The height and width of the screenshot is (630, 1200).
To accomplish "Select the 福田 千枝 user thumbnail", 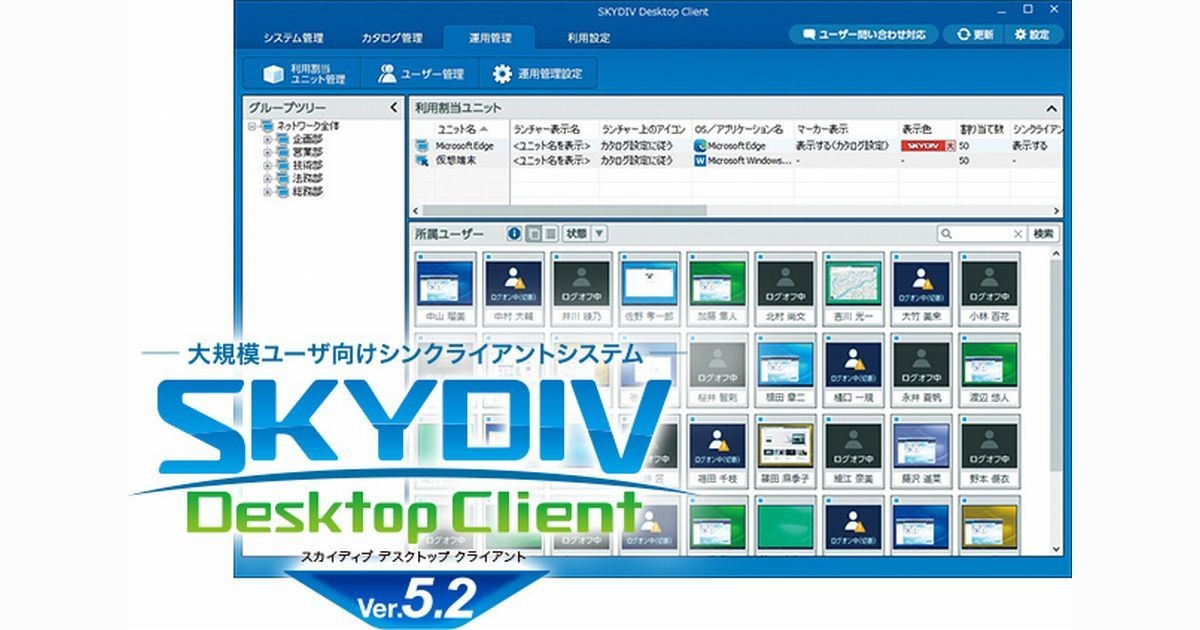I will [x=717, y=450].
